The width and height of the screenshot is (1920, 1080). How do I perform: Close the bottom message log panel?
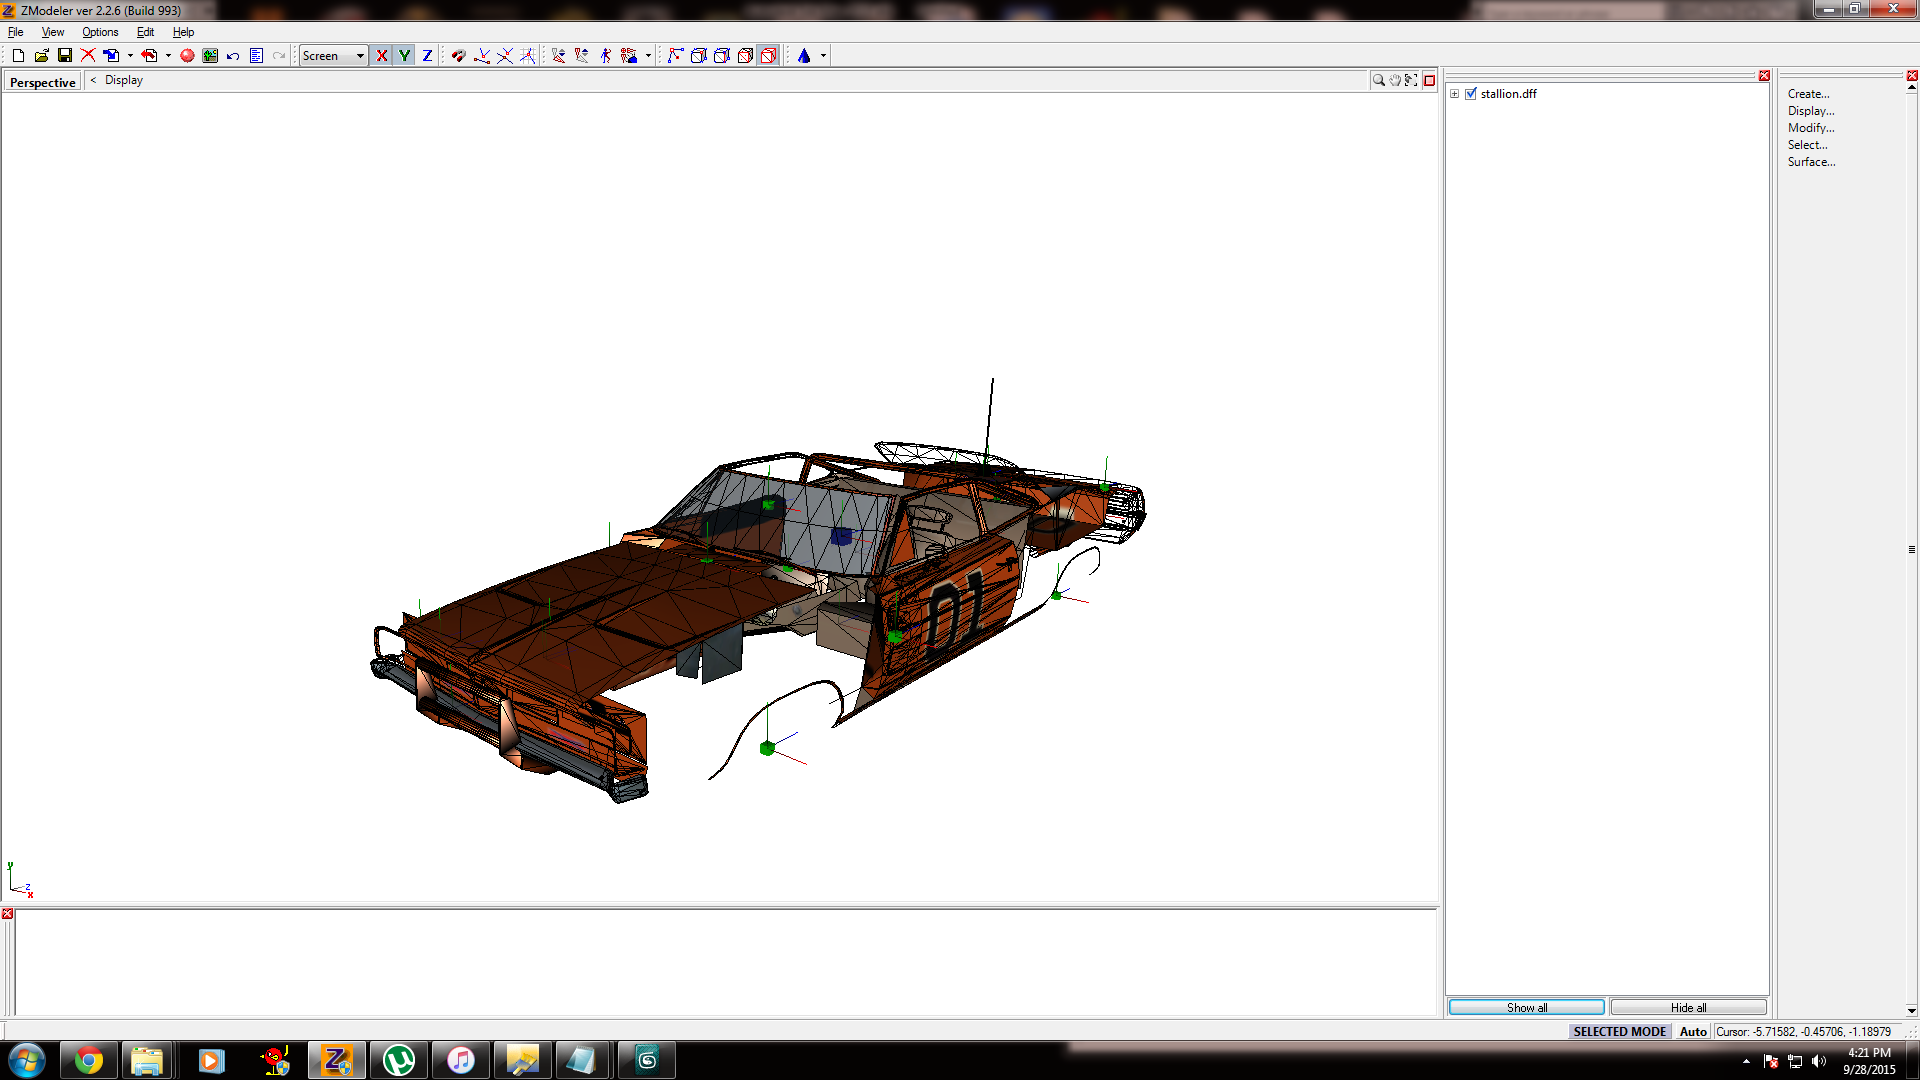coord(7,914)
